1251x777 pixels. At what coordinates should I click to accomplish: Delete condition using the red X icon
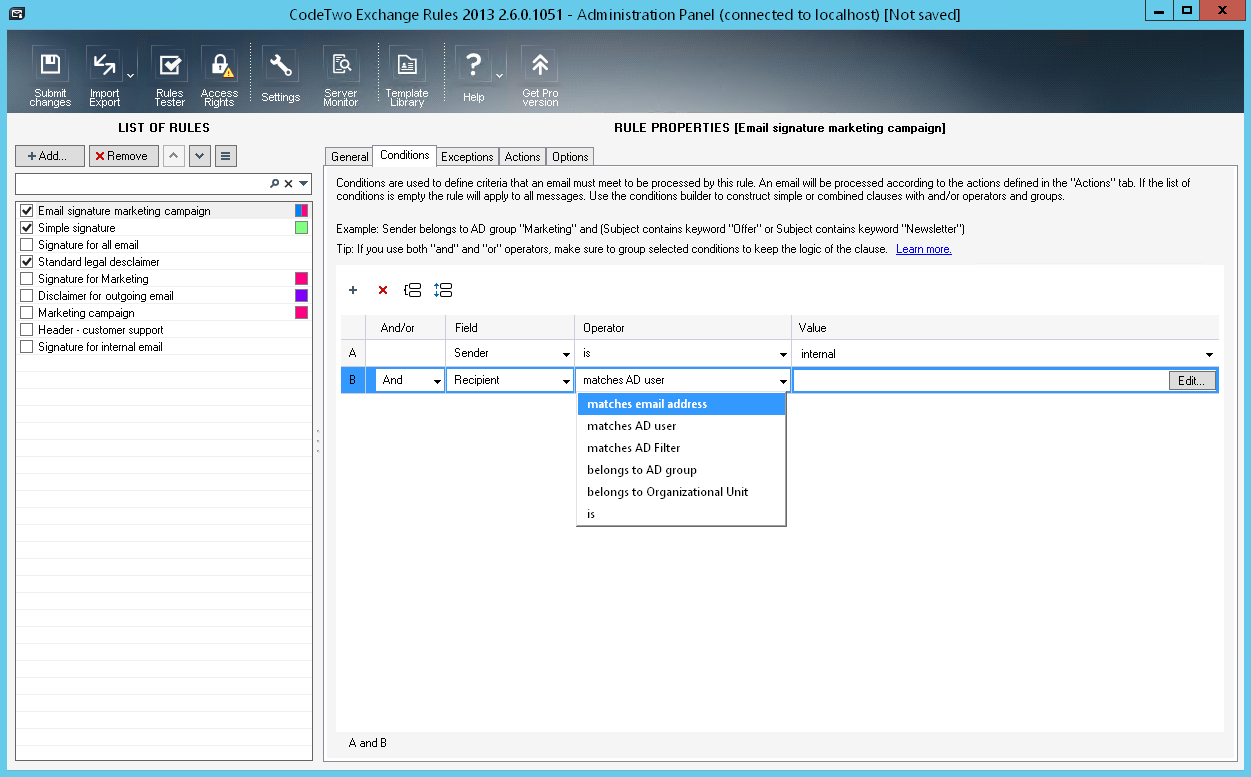382,290
